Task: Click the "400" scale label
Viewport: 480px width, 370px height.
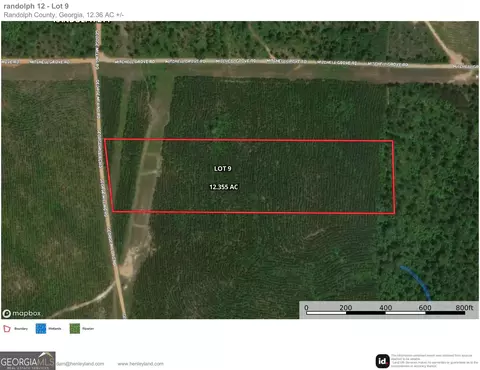Action: pyautogui.click(x=385, y=307)
